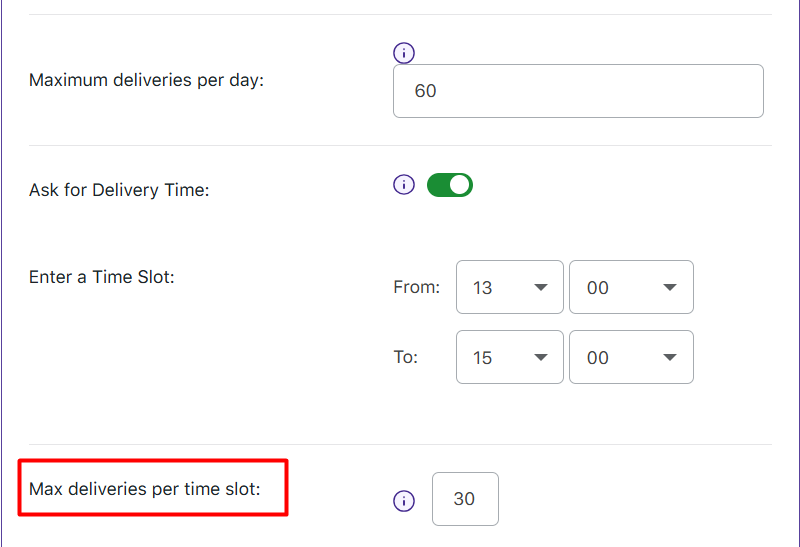Click caret arrow in From hour dropdown
Image resolution: width=800 pixels, height=547 pixels.
(x=541, y=288)
